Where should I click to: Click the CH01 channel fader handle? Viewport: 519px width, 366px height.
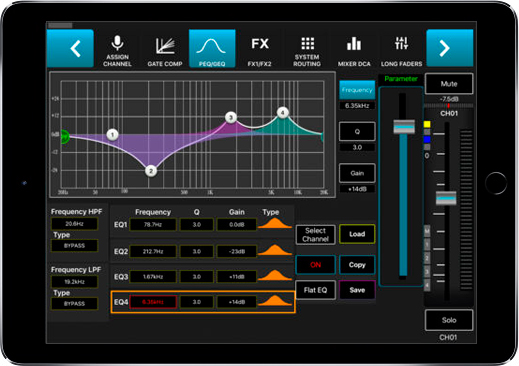[446, 198]
